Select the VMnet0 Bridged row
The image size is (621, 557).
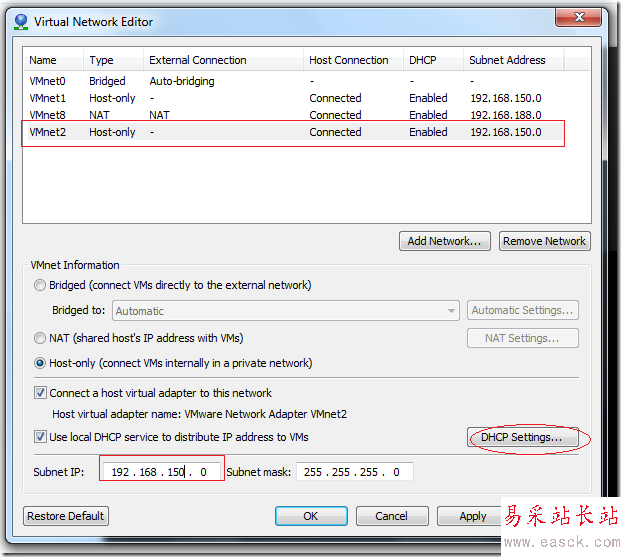click(x=295, y=81)
